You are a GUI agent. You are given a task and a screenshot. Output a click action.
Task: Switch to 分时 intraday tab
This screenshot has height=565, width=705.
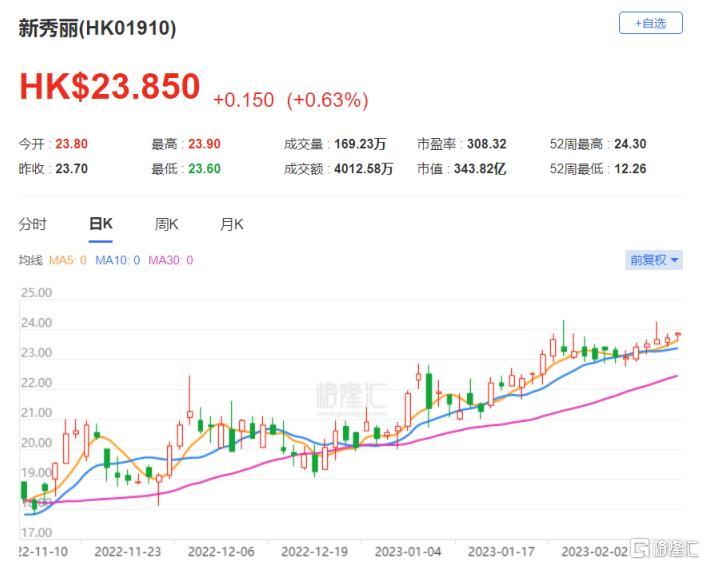coord(32,224)
